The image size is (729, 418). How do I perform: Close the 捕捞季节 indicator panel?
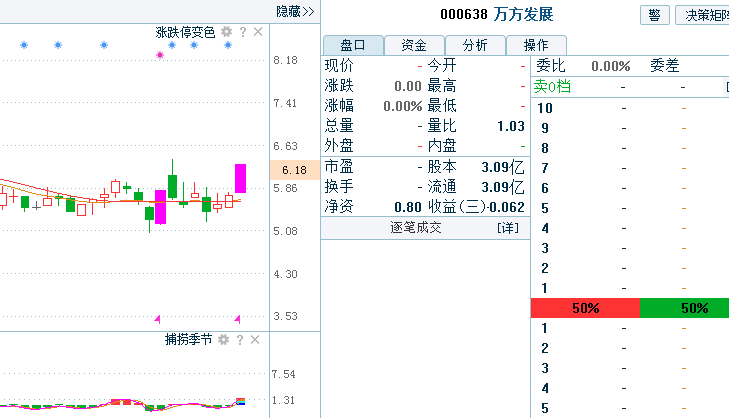click(x=258, y=340)
